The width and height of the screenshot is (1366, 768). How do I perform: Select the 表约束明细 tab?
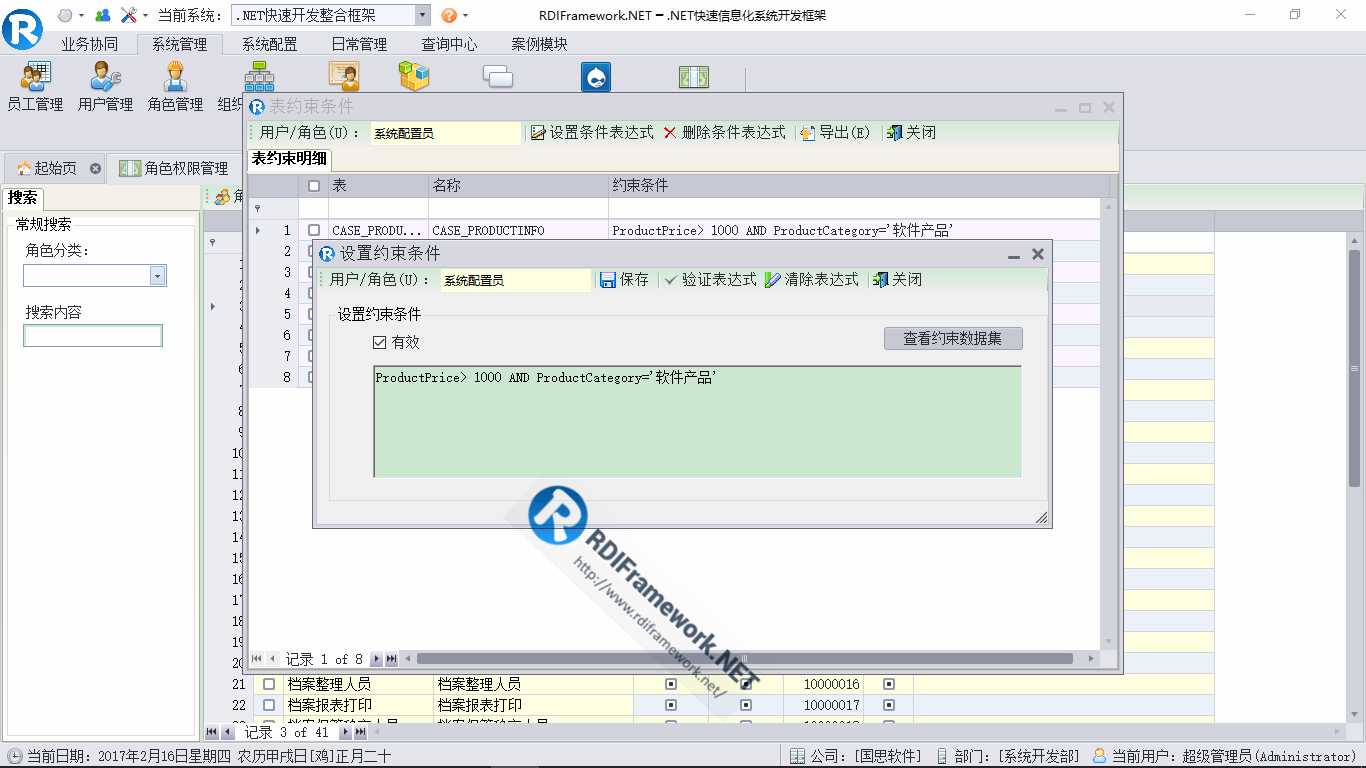point(288,159)
